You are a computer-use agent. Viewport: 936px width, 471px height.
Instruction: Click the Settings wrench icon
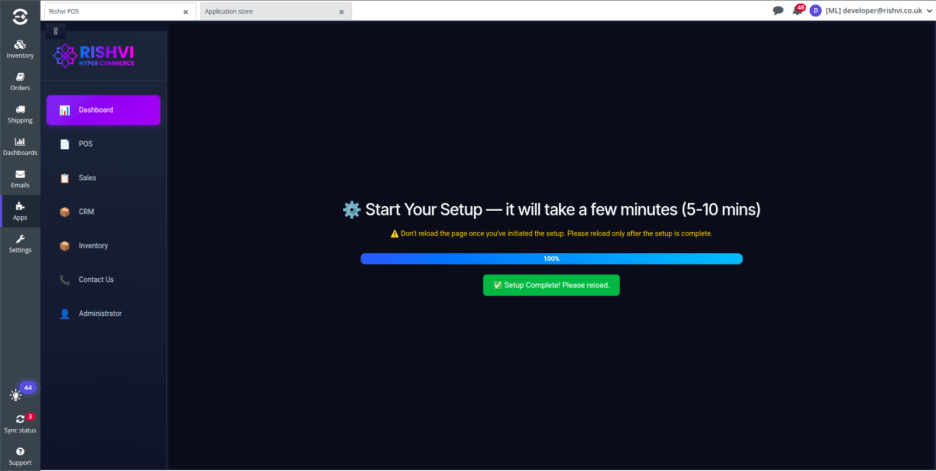click(x=20, y=243)
